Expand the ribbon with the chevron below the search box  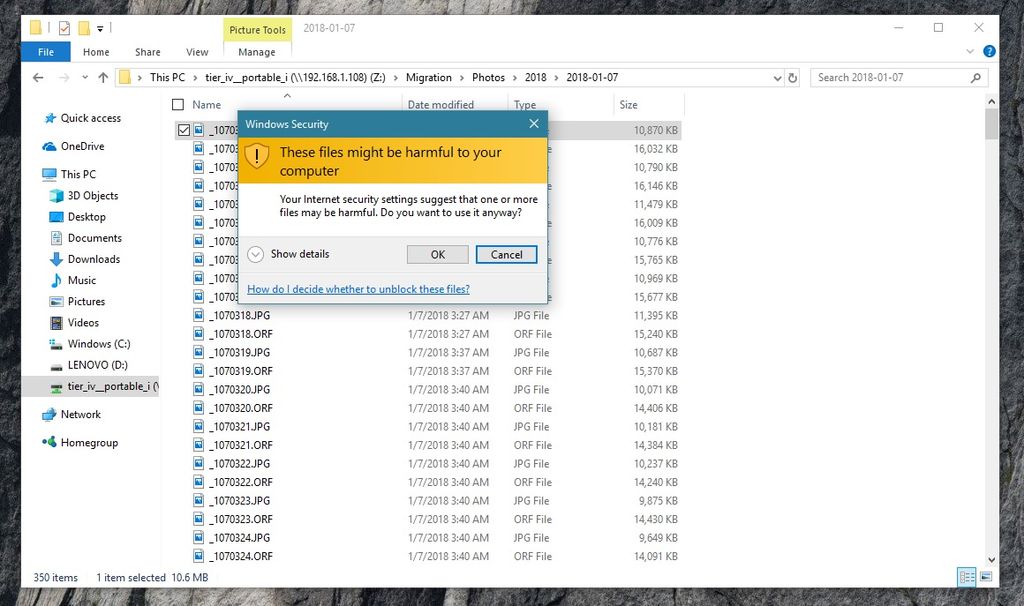[x=968, y=50]
